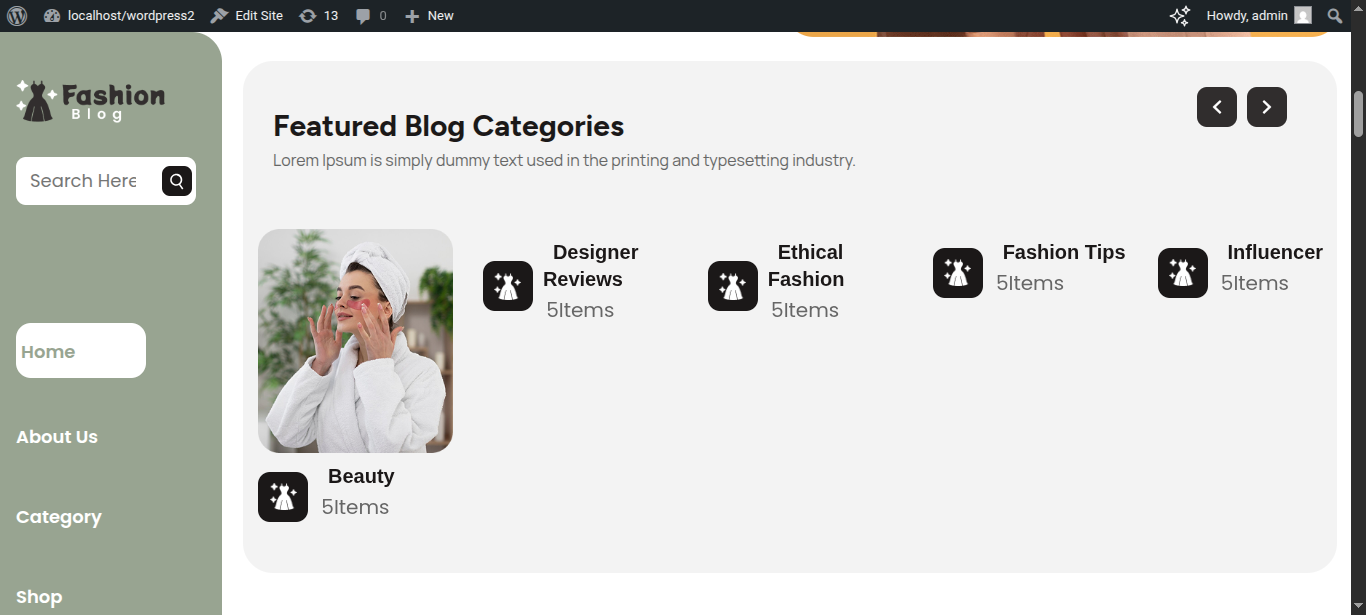Click the Ethical Fashion dress icon
The width and height of the screenshot is (1366, 615).
pos(733,286)
